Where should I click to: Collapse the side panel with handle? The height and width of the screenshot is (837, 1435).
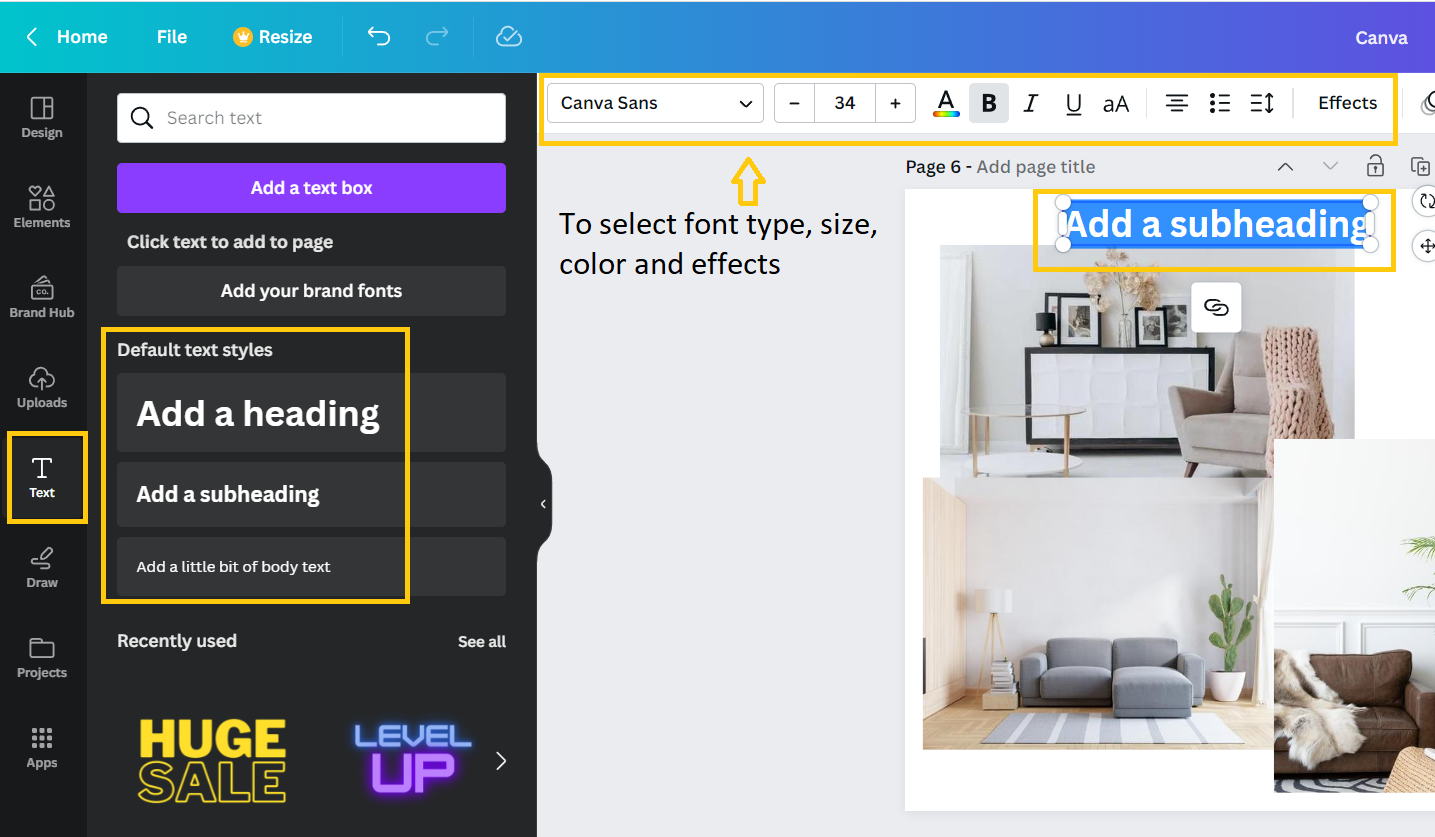point(543,504)
